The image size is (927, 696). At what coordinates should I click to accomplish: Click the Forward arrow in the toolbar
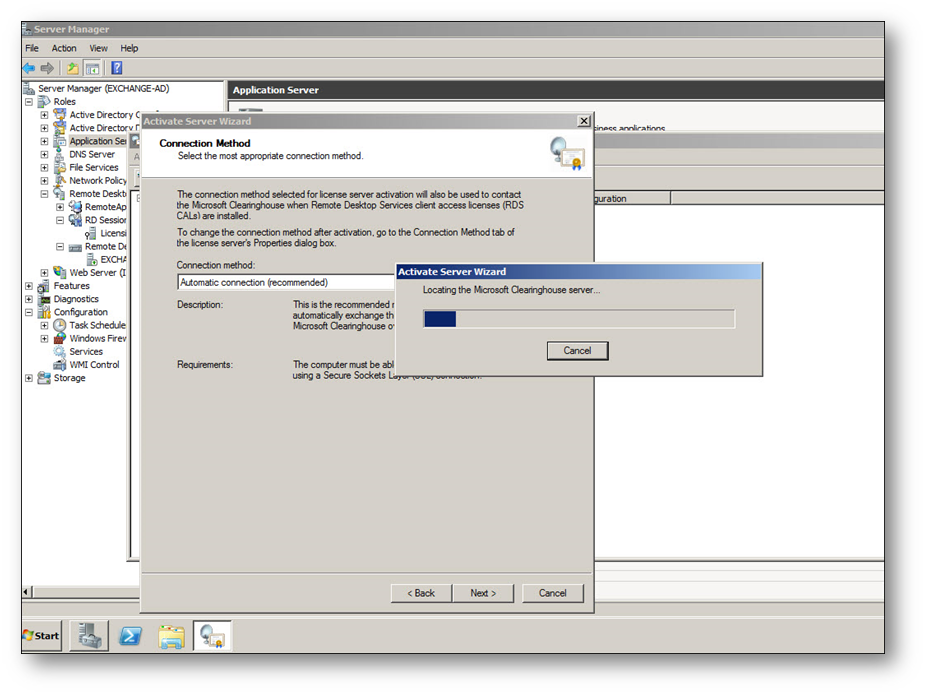click(46, 68)
